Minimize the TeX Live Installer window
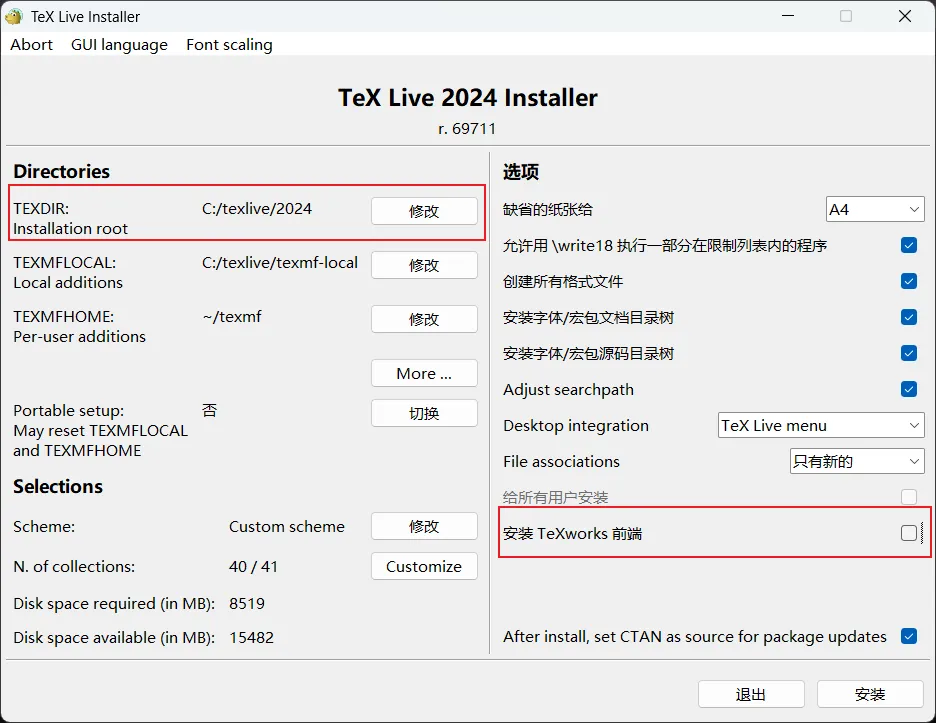Image resolution: width=936 pixels, height=723 pixels. pos(788,16)
